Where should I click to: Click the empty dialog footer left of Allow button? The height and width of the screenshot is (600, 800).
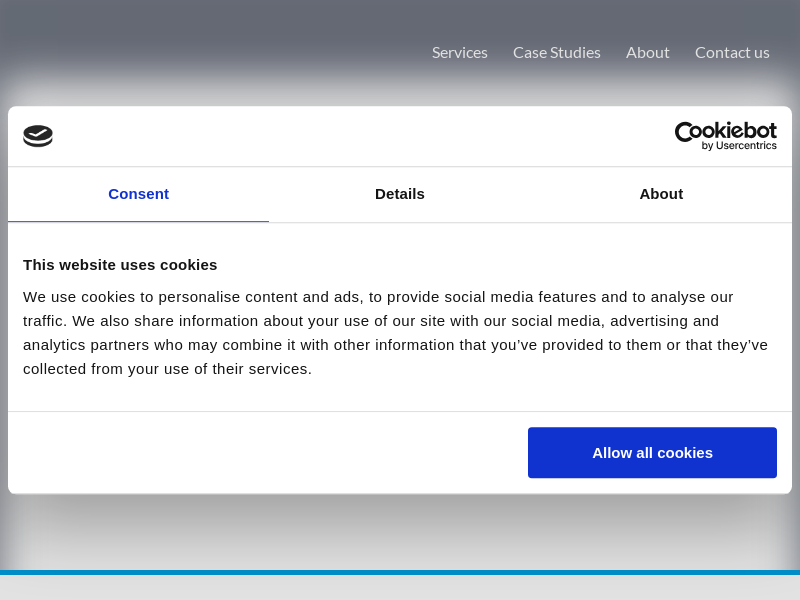pos(260,453)
